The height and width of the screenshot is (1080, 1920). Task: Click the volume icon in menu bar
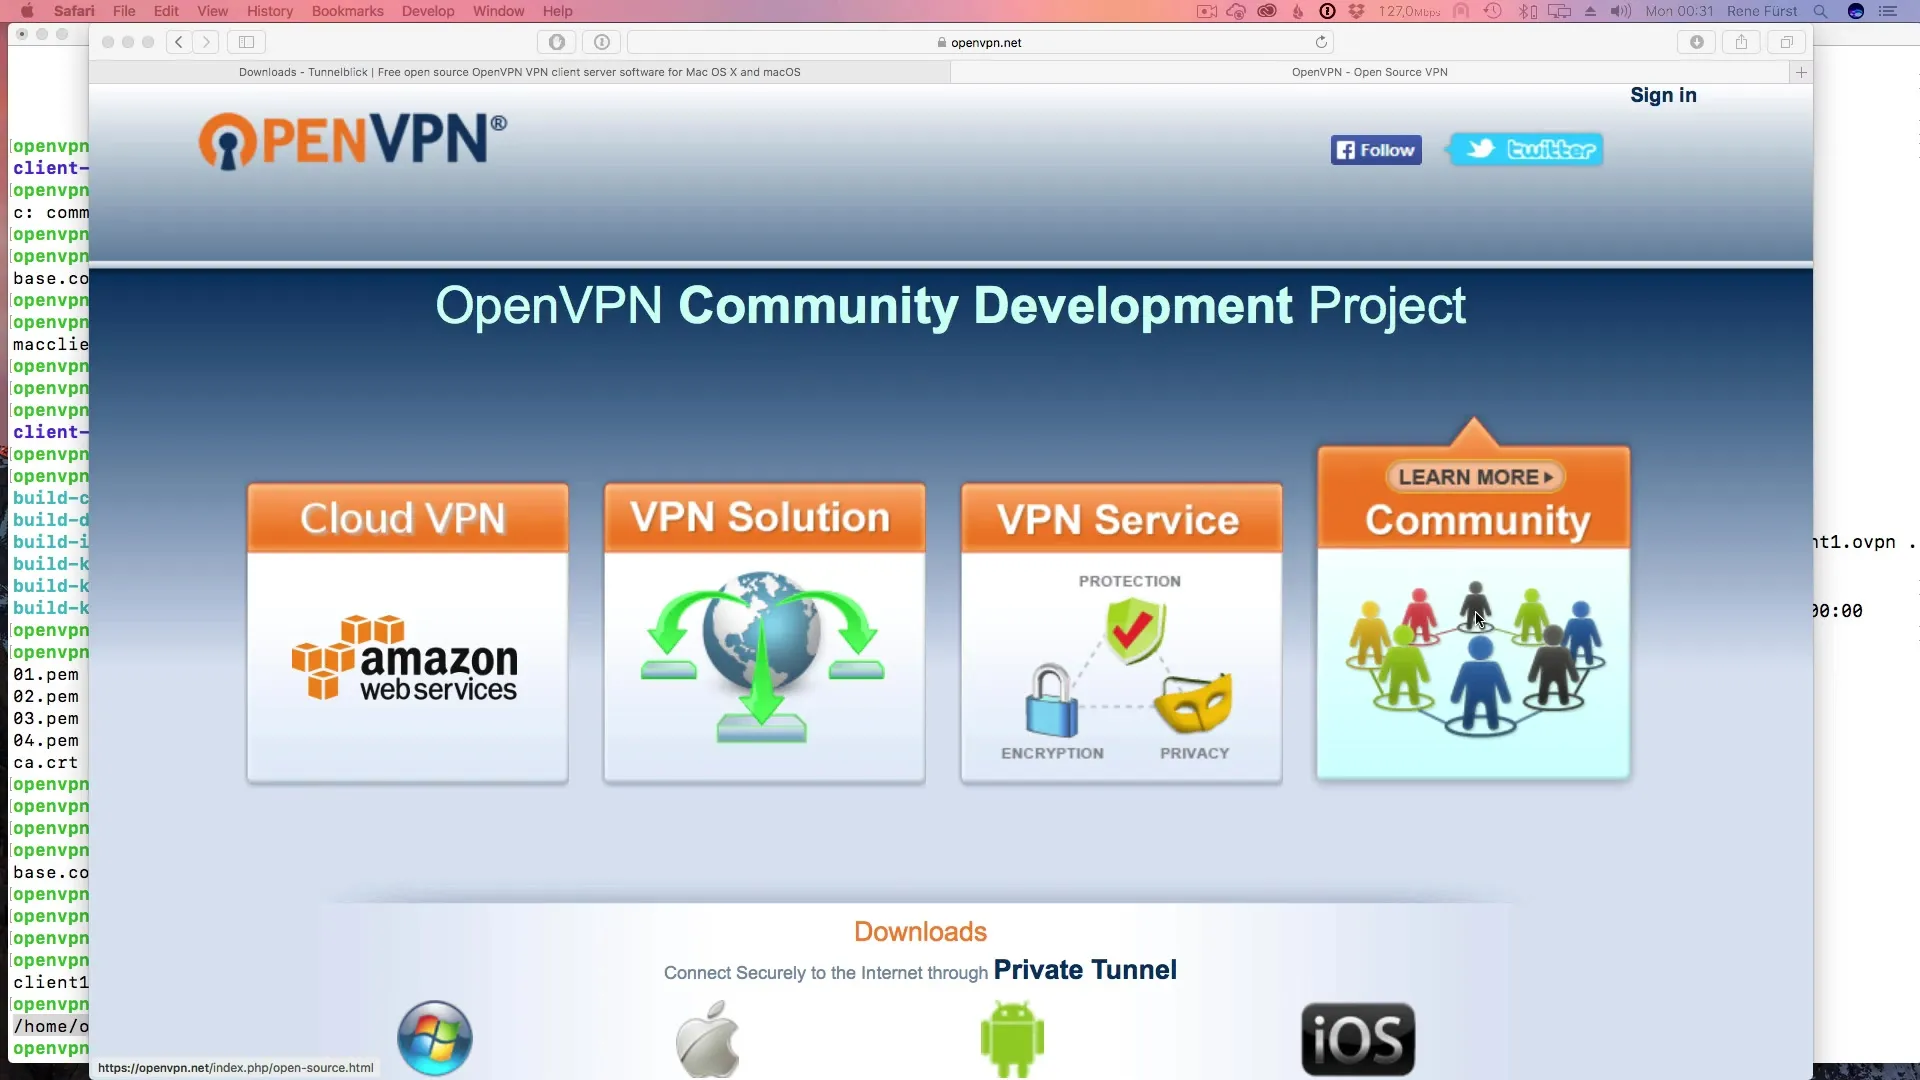pos(1621,11)
